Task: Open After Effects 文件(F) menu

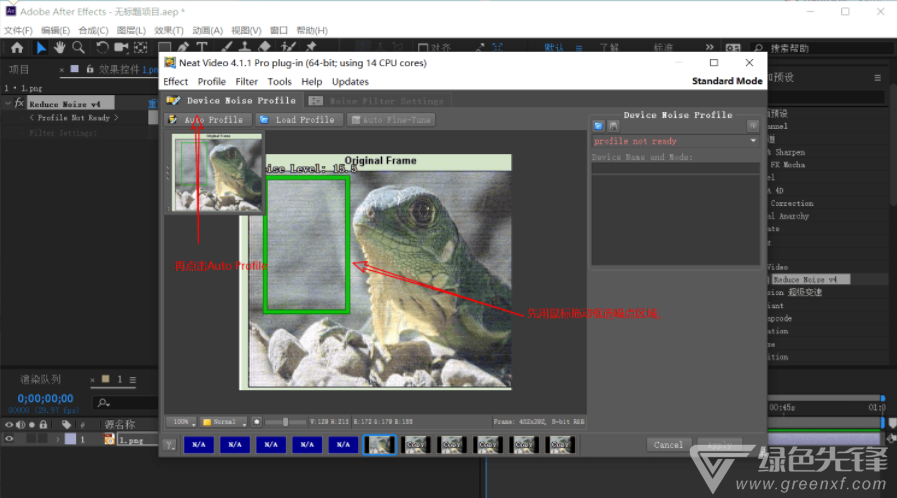Action: pyautogui.click(x=18, y=30)
